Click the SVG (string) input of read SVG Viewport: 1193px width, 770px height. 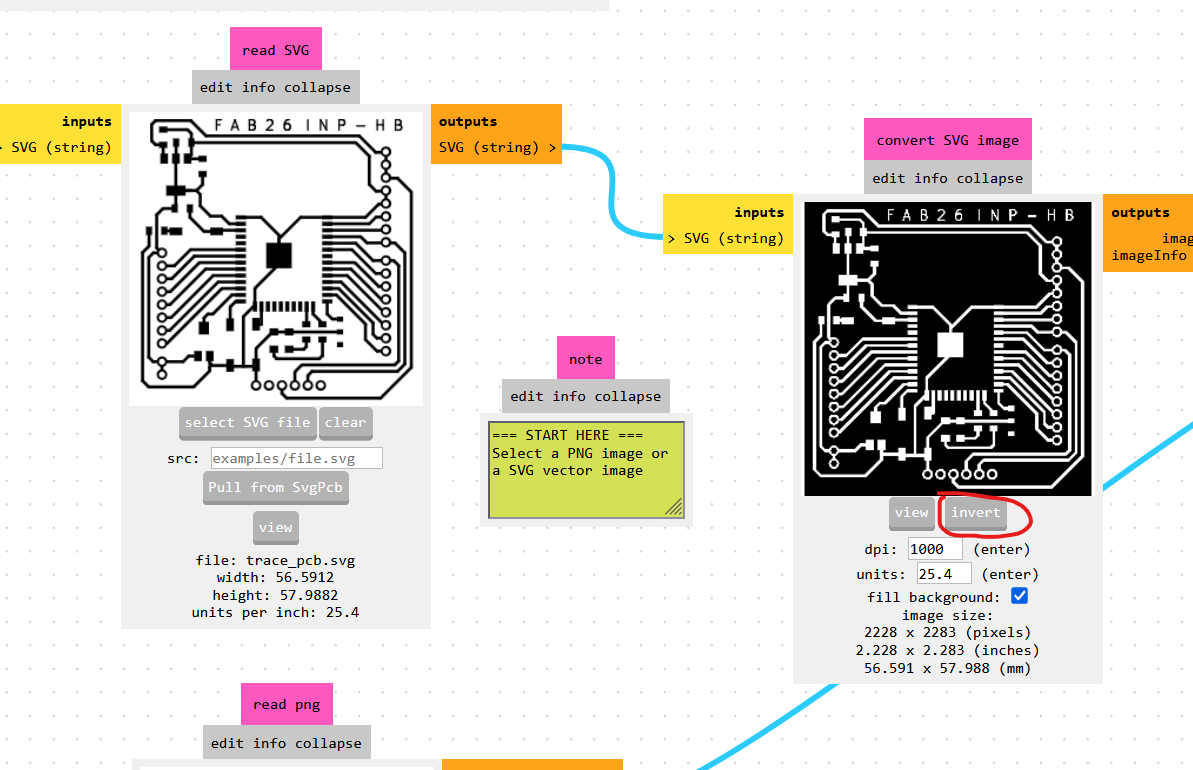[61, 147]
